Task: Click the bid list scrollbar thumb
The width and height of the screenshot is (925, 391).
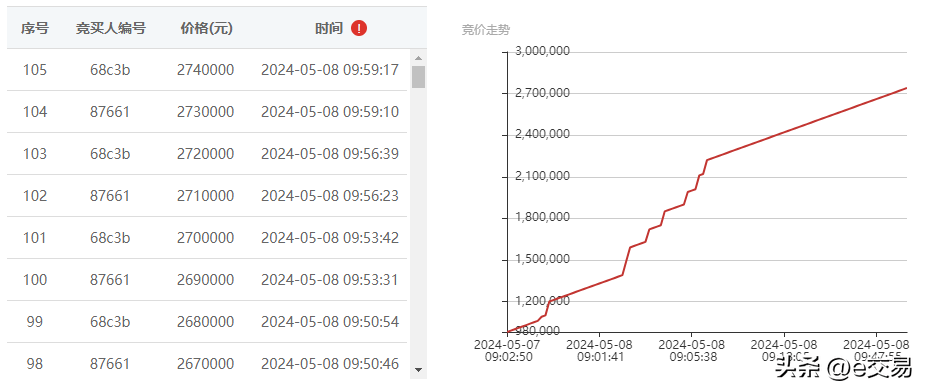Action: point(418,77)
